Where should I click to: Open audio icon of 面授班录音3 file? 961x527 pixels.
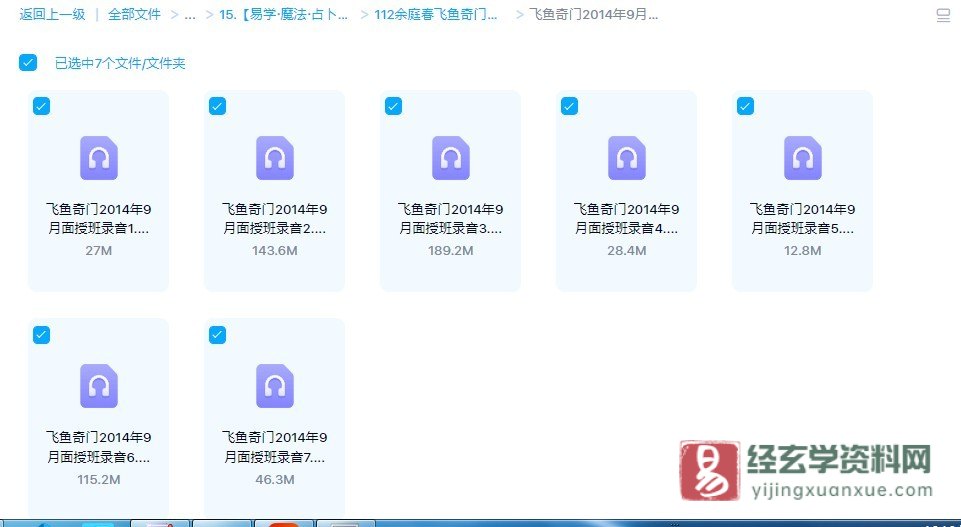click(450, 158)
